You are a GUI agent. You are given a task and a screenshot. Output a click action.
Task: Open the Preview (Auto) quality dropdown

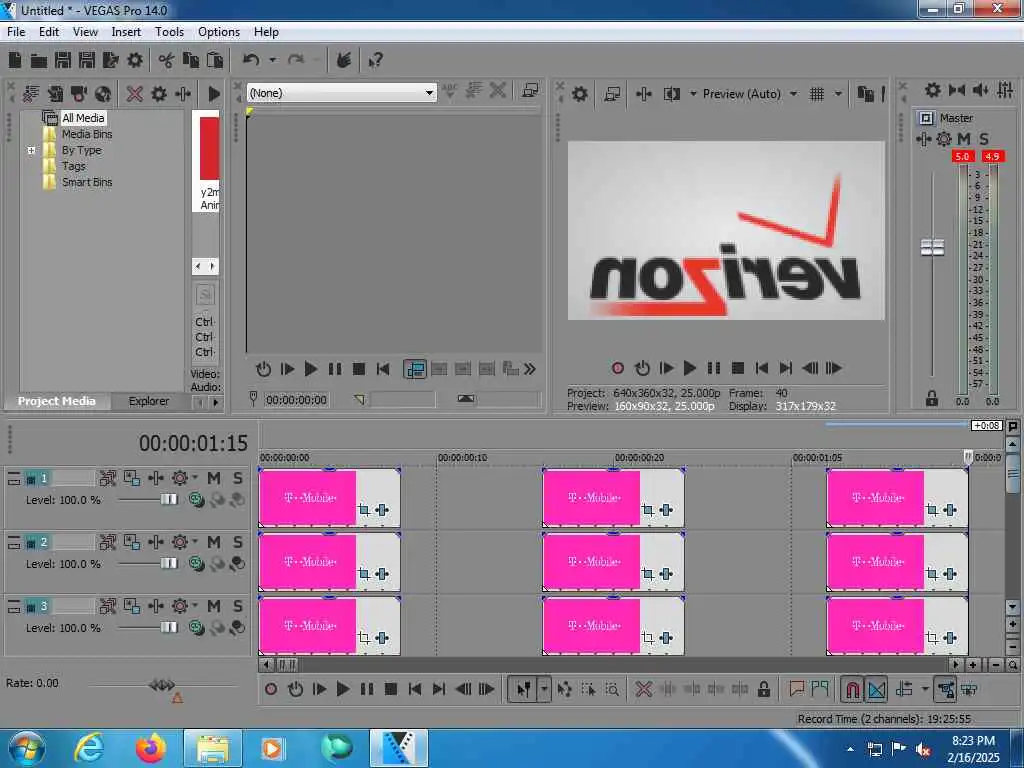(x=793, y=94)
